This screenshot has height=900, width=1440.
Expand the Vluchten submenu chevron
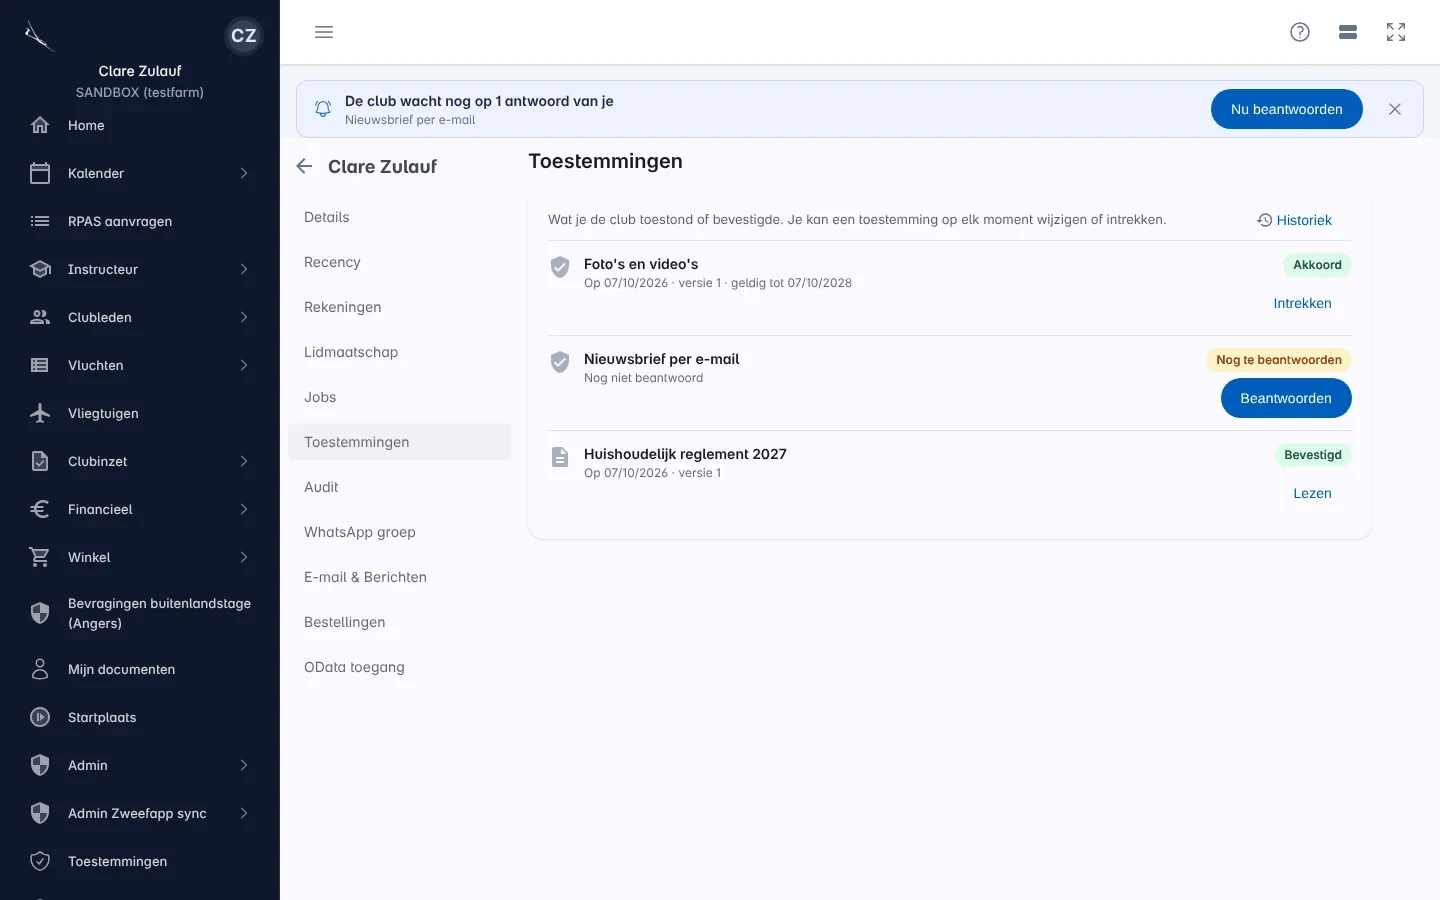click(244, 365)
